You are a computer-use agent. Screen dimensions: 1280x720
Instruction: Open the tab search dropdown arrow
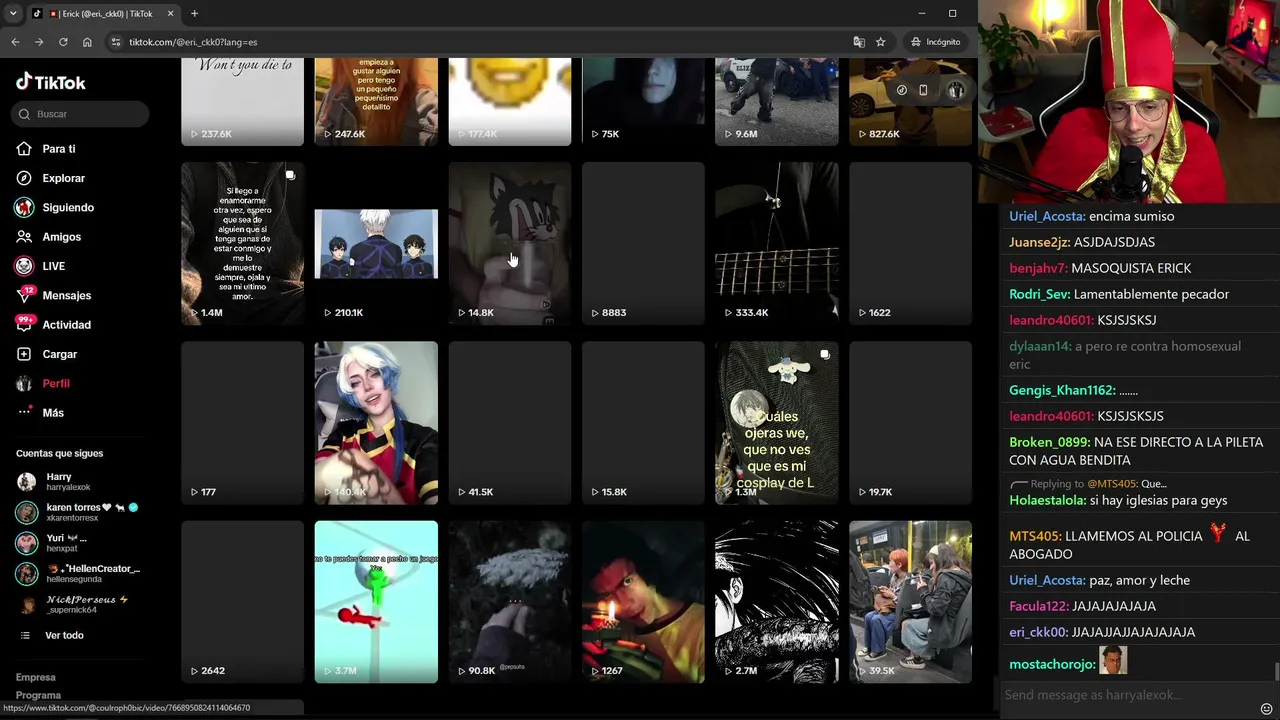[x=13, y=13]
